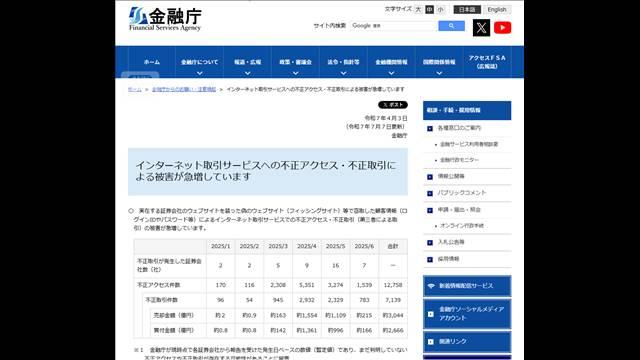Click square icon beside 各種窓口のご案内
Screen dimensions: 640x360
tap(430, 129)
